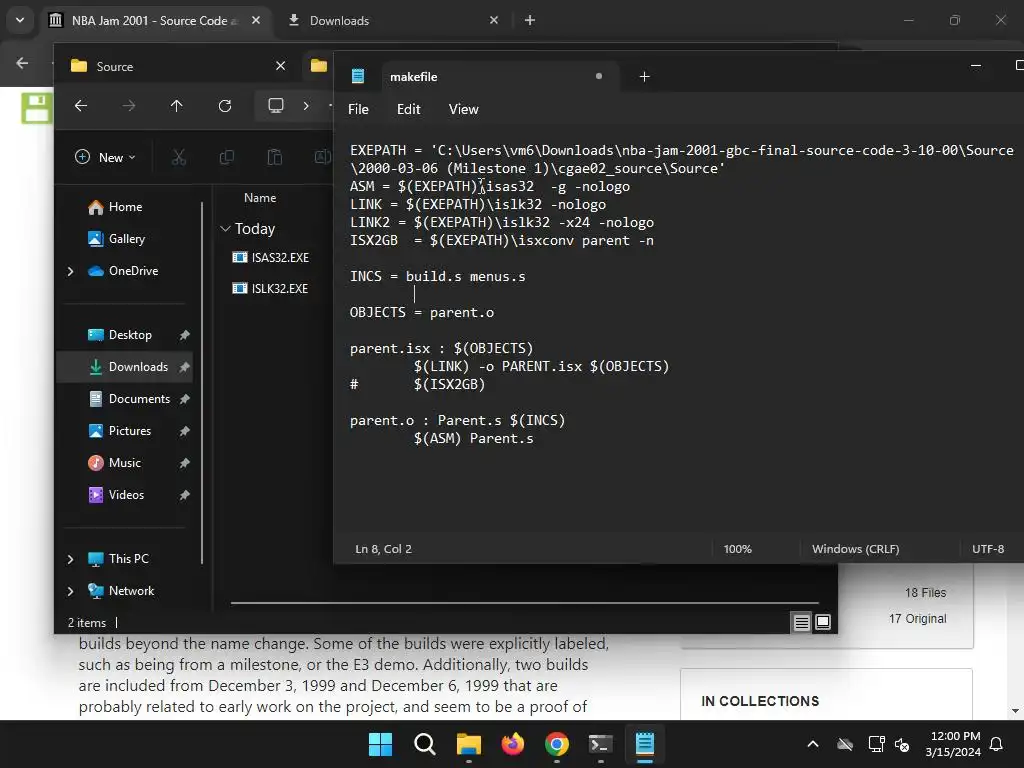Switch to second File Explorer folder tab
Screen dimensions: 1024x768
pos(319,65)
